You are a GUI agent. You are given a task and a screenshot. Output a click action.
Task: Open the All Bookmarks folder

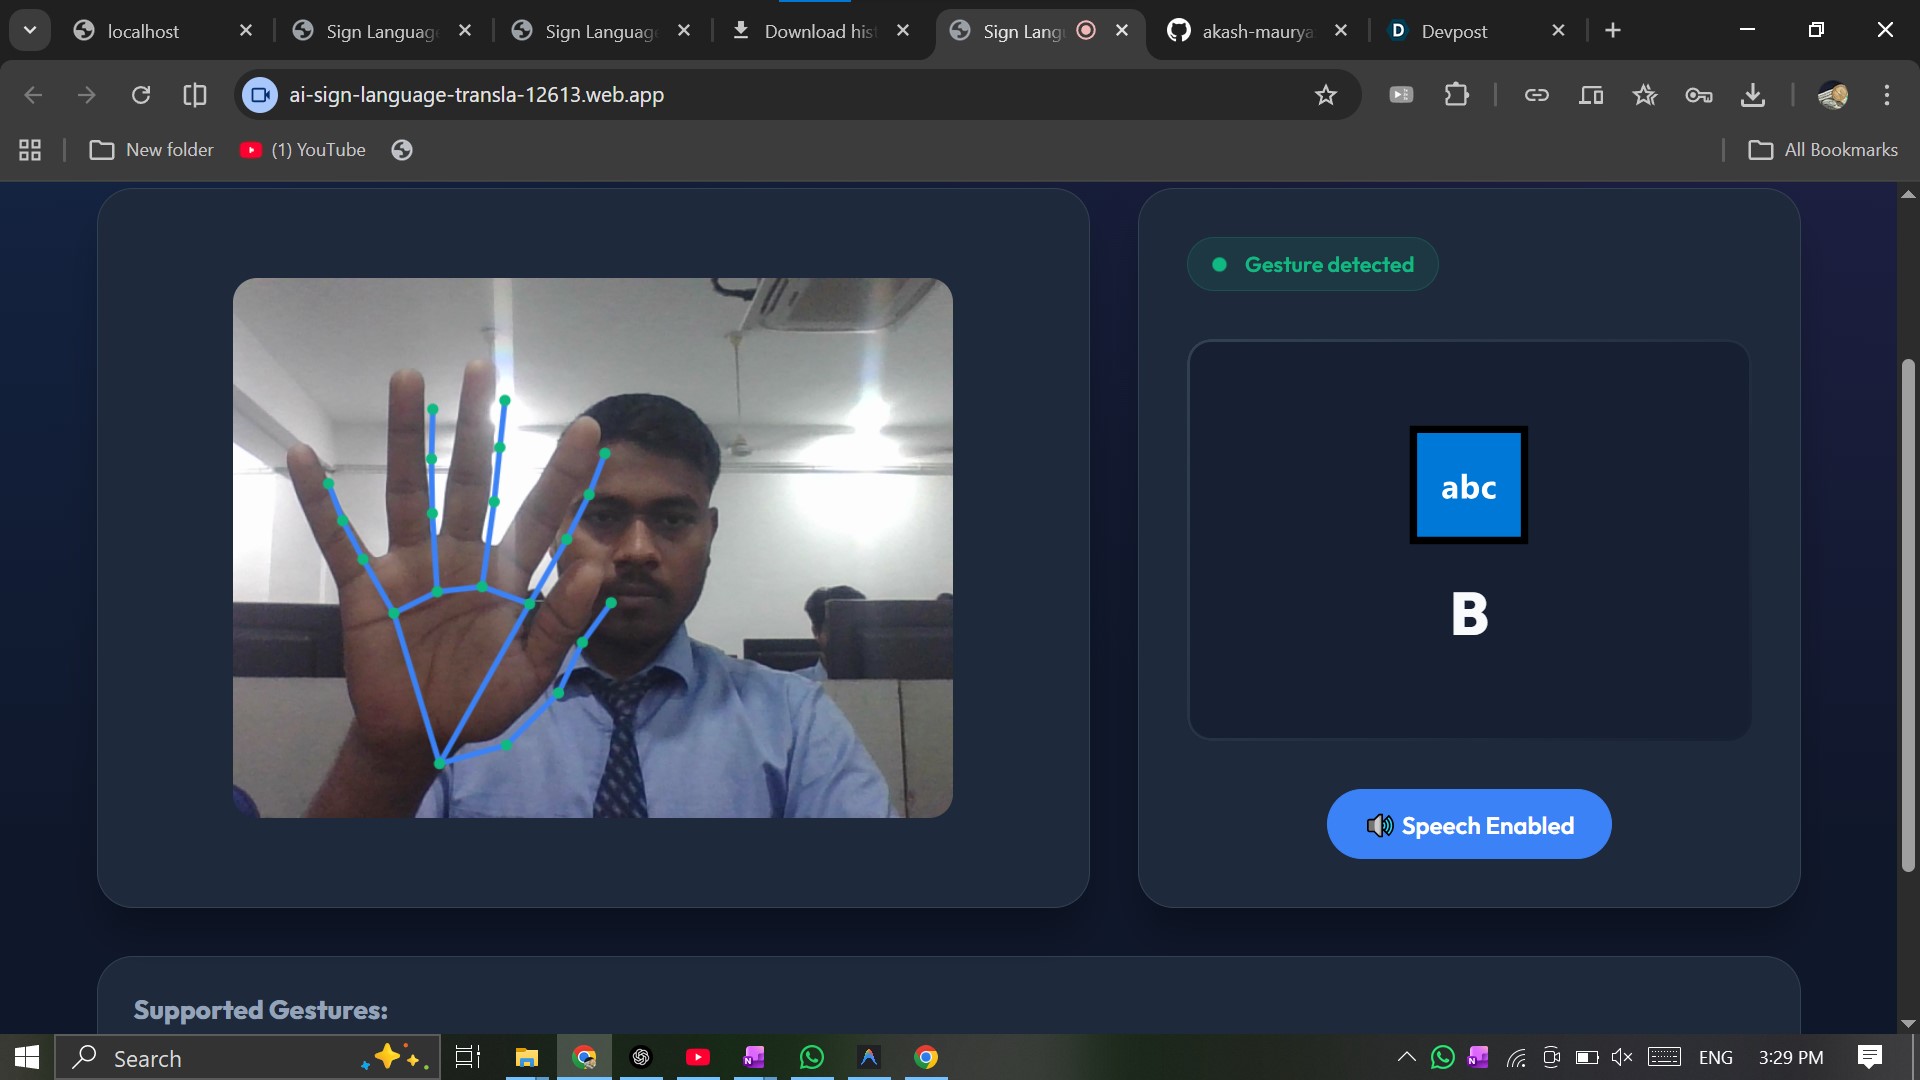point(1823,150)
